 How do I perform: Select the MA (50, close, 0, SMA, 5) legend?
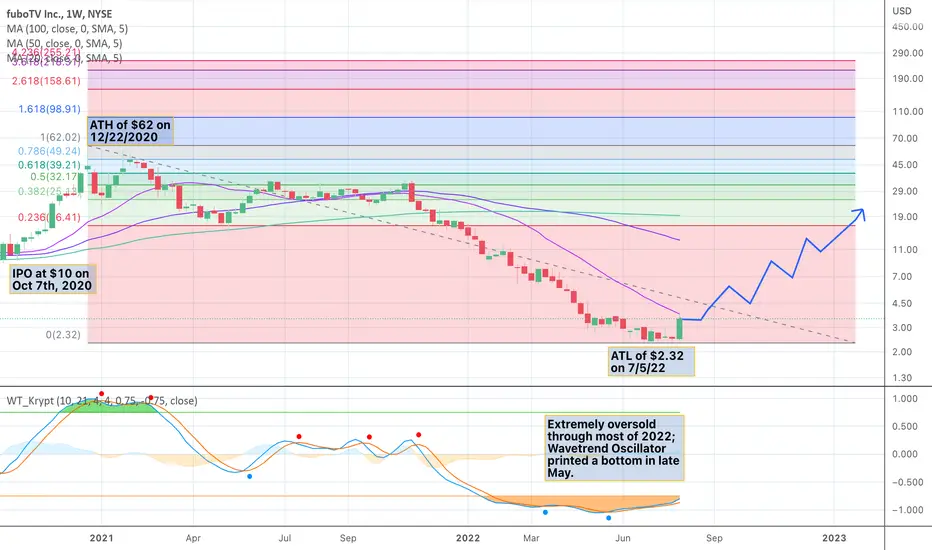64,43
